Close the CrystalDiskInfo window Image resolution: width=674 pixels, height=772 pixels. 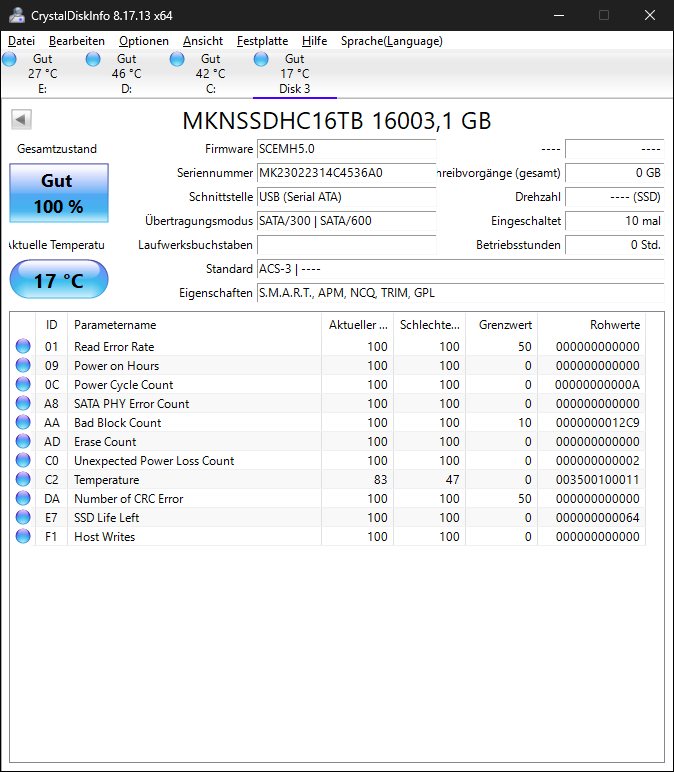pyautogui.click(x=650, y=15)
